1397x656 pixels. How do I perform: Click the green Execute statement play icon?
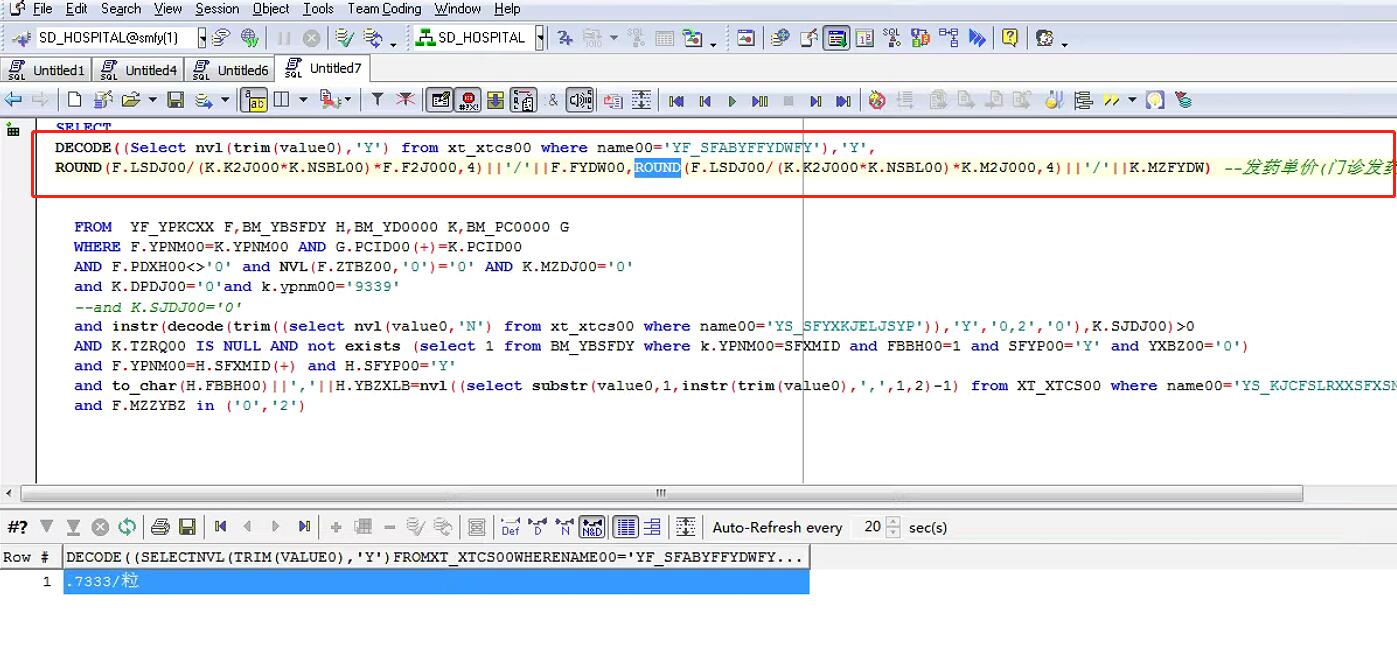pos(732,101)
